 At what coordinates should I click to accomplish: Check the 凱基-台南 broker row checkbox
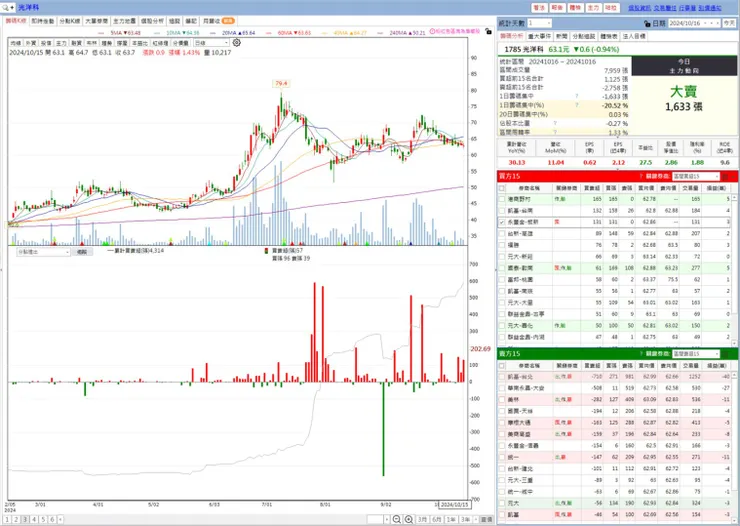click(x=502, y=210)
